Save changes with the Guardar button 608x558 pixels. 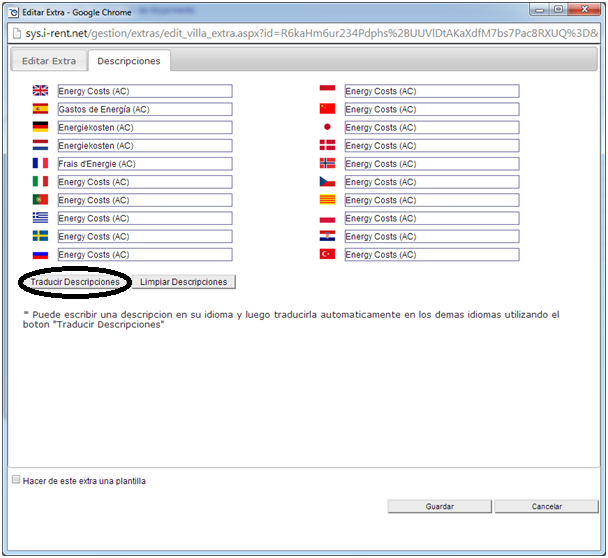pyautogui.click(x=439, y=507)
